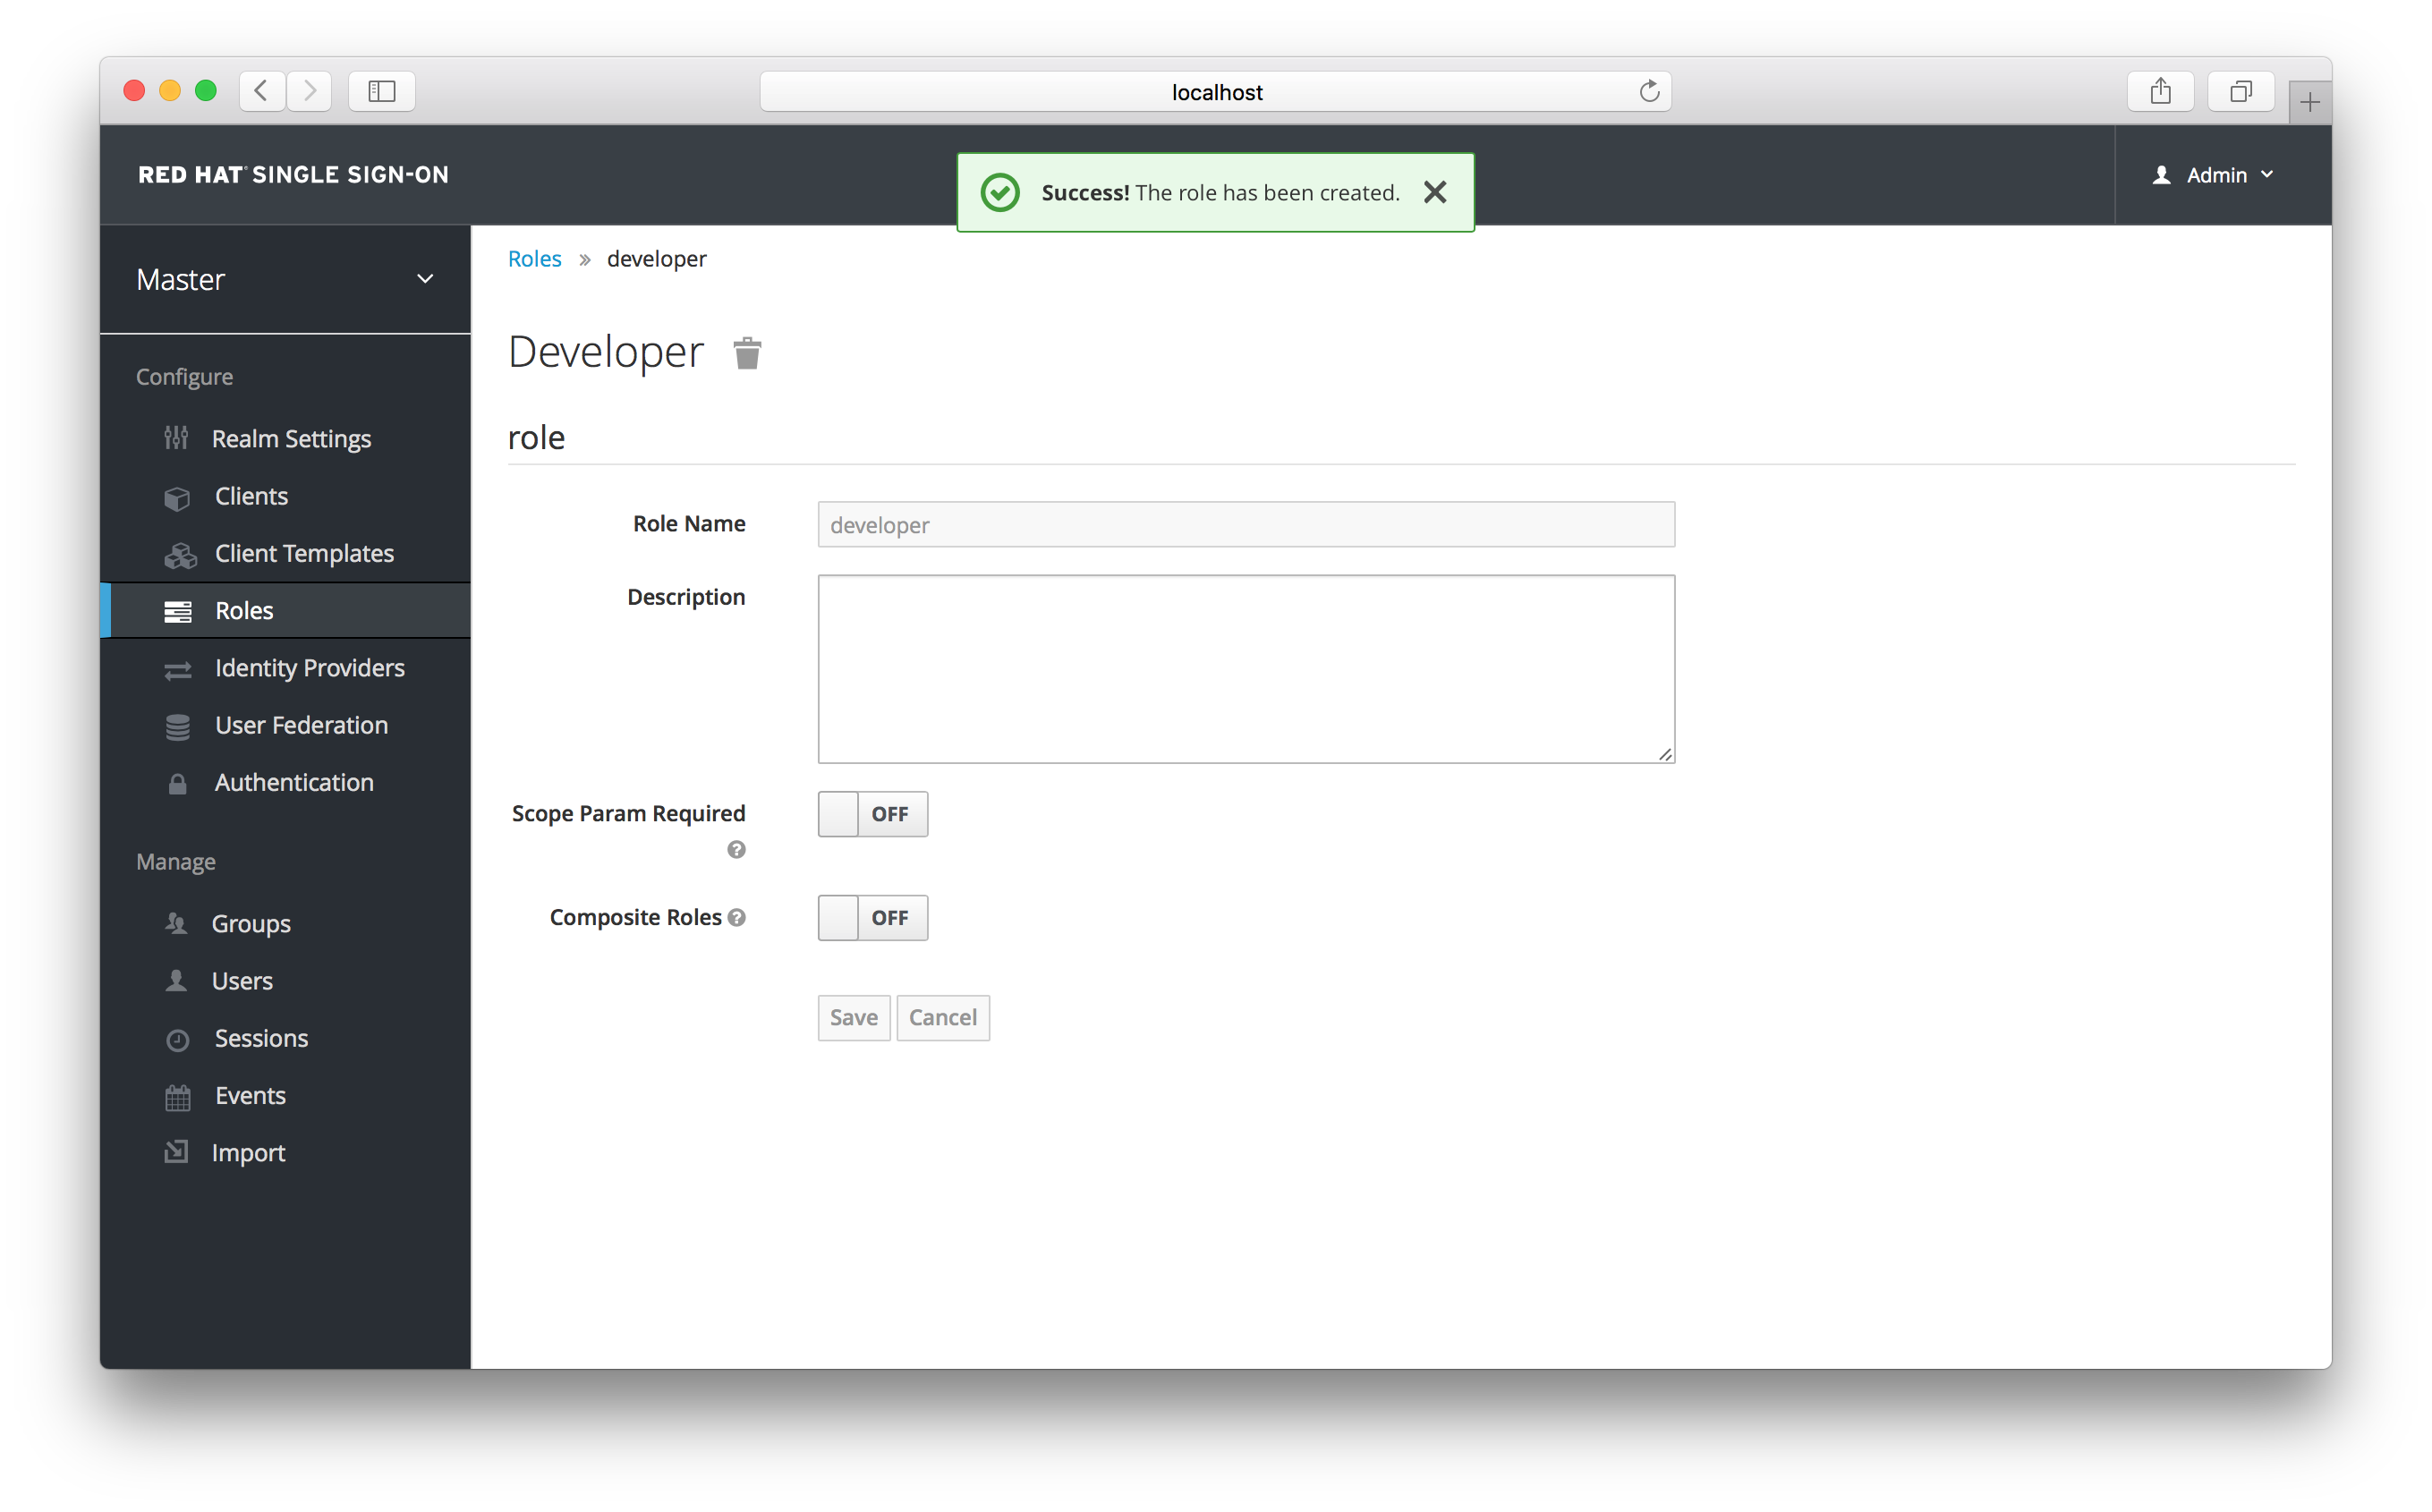The height and width of the screenshot is (1512, 2432).
Task: Navigate to Client Templates section
Action: pos(305,552)
